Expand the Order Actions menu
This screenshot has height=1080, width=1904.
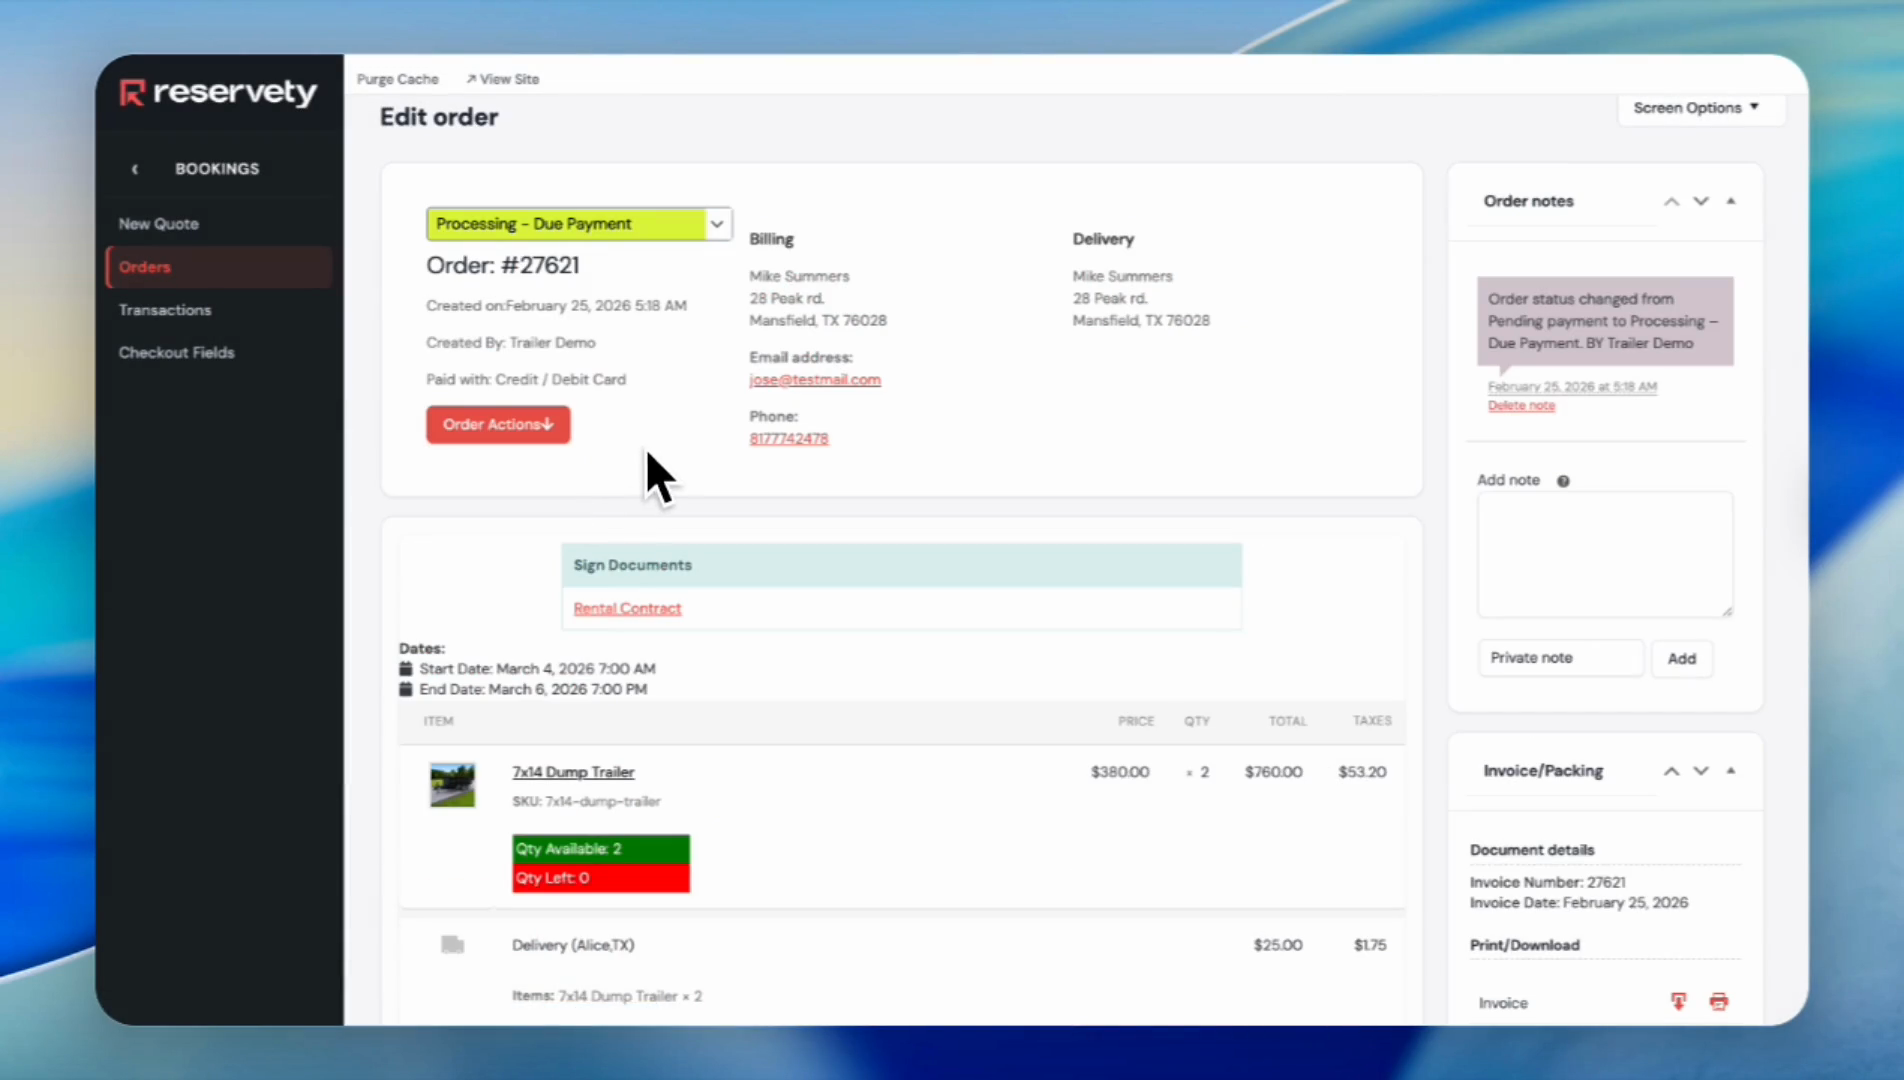497,424
